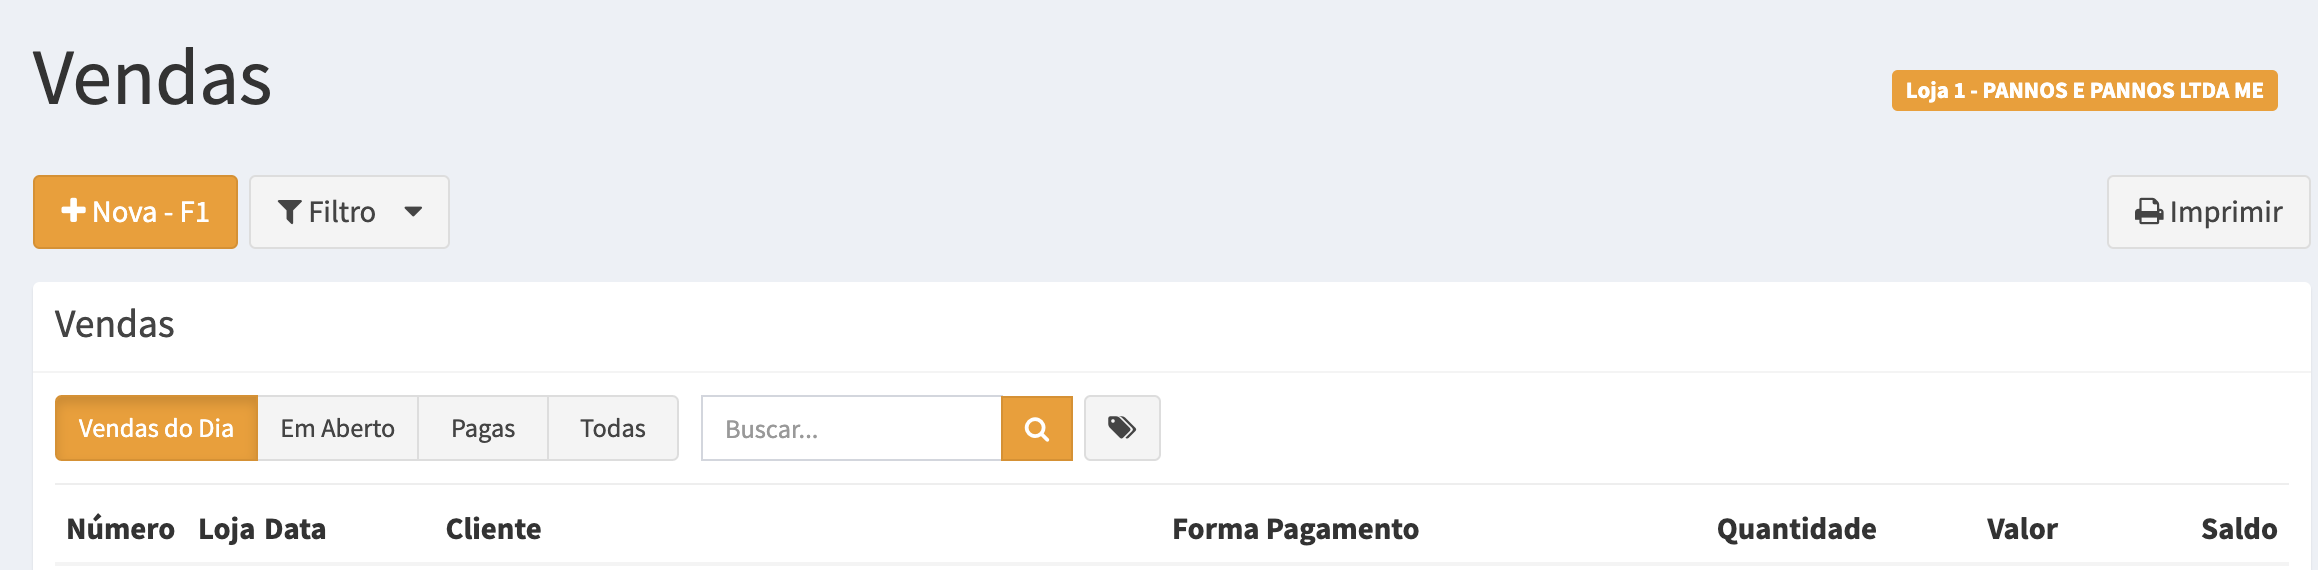Click the Forma Pagamento column header
Viewport: 2318px width, 570px height.
[x=1295, y=529]
